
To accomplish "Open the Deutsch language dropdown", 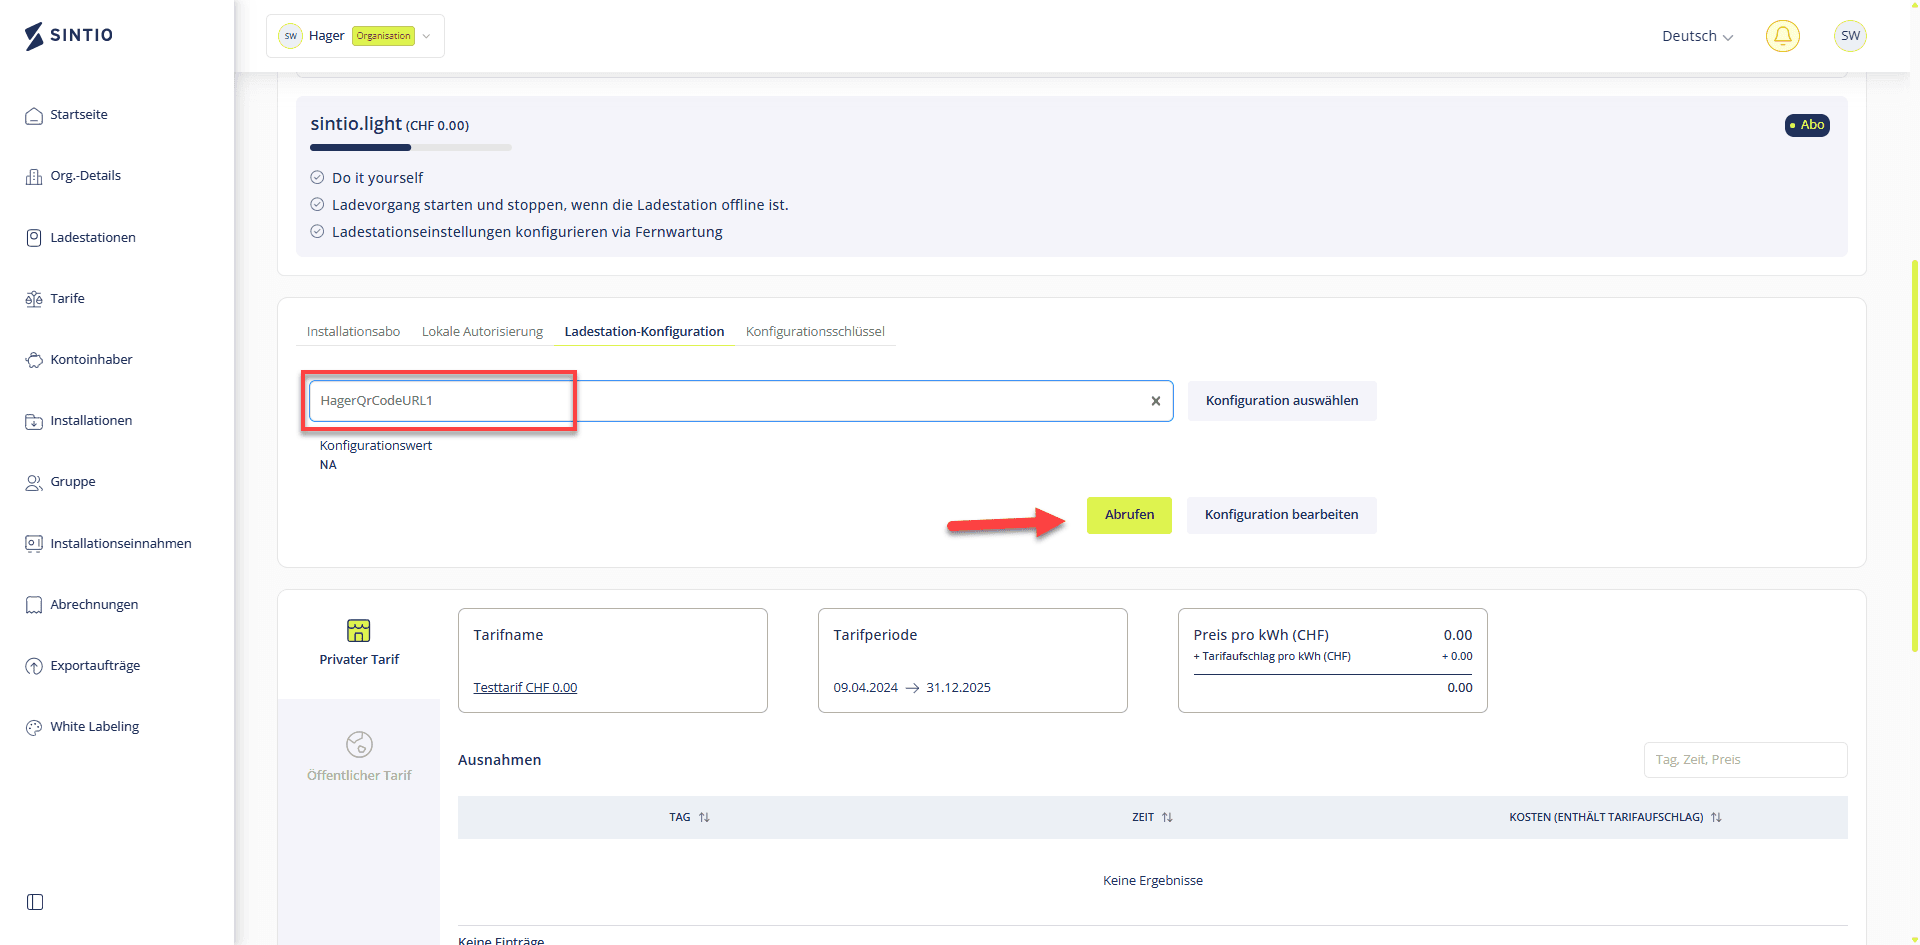I will [x=1697, y=36].
